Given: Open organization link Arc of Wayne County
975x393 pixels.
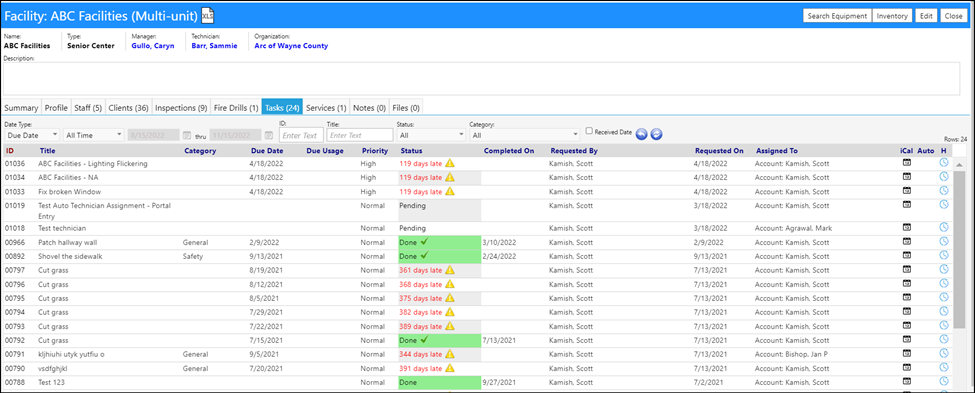Looking at the screenshot, I should (291, 46).
